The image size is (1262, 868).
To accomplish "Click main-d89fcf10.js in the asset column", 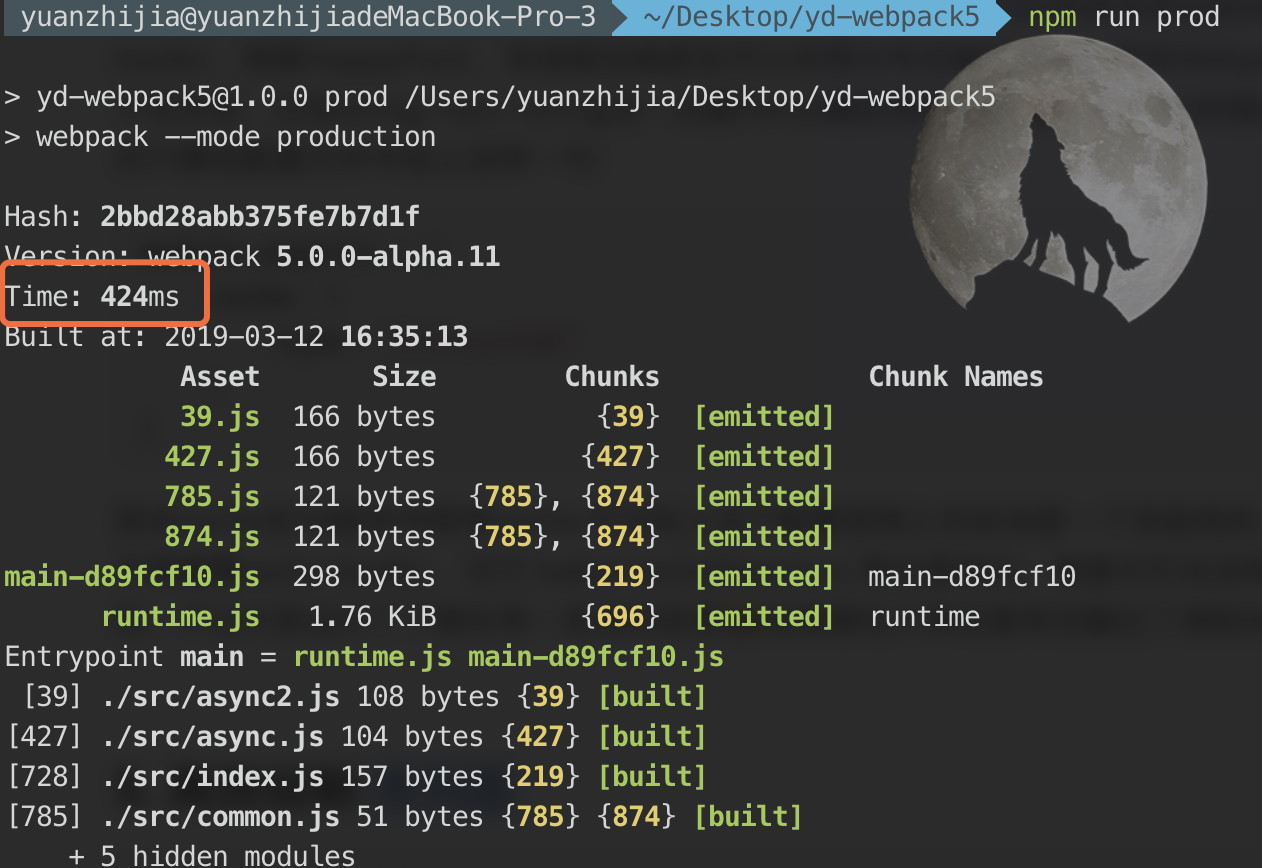I will click(x=132, y=577).
